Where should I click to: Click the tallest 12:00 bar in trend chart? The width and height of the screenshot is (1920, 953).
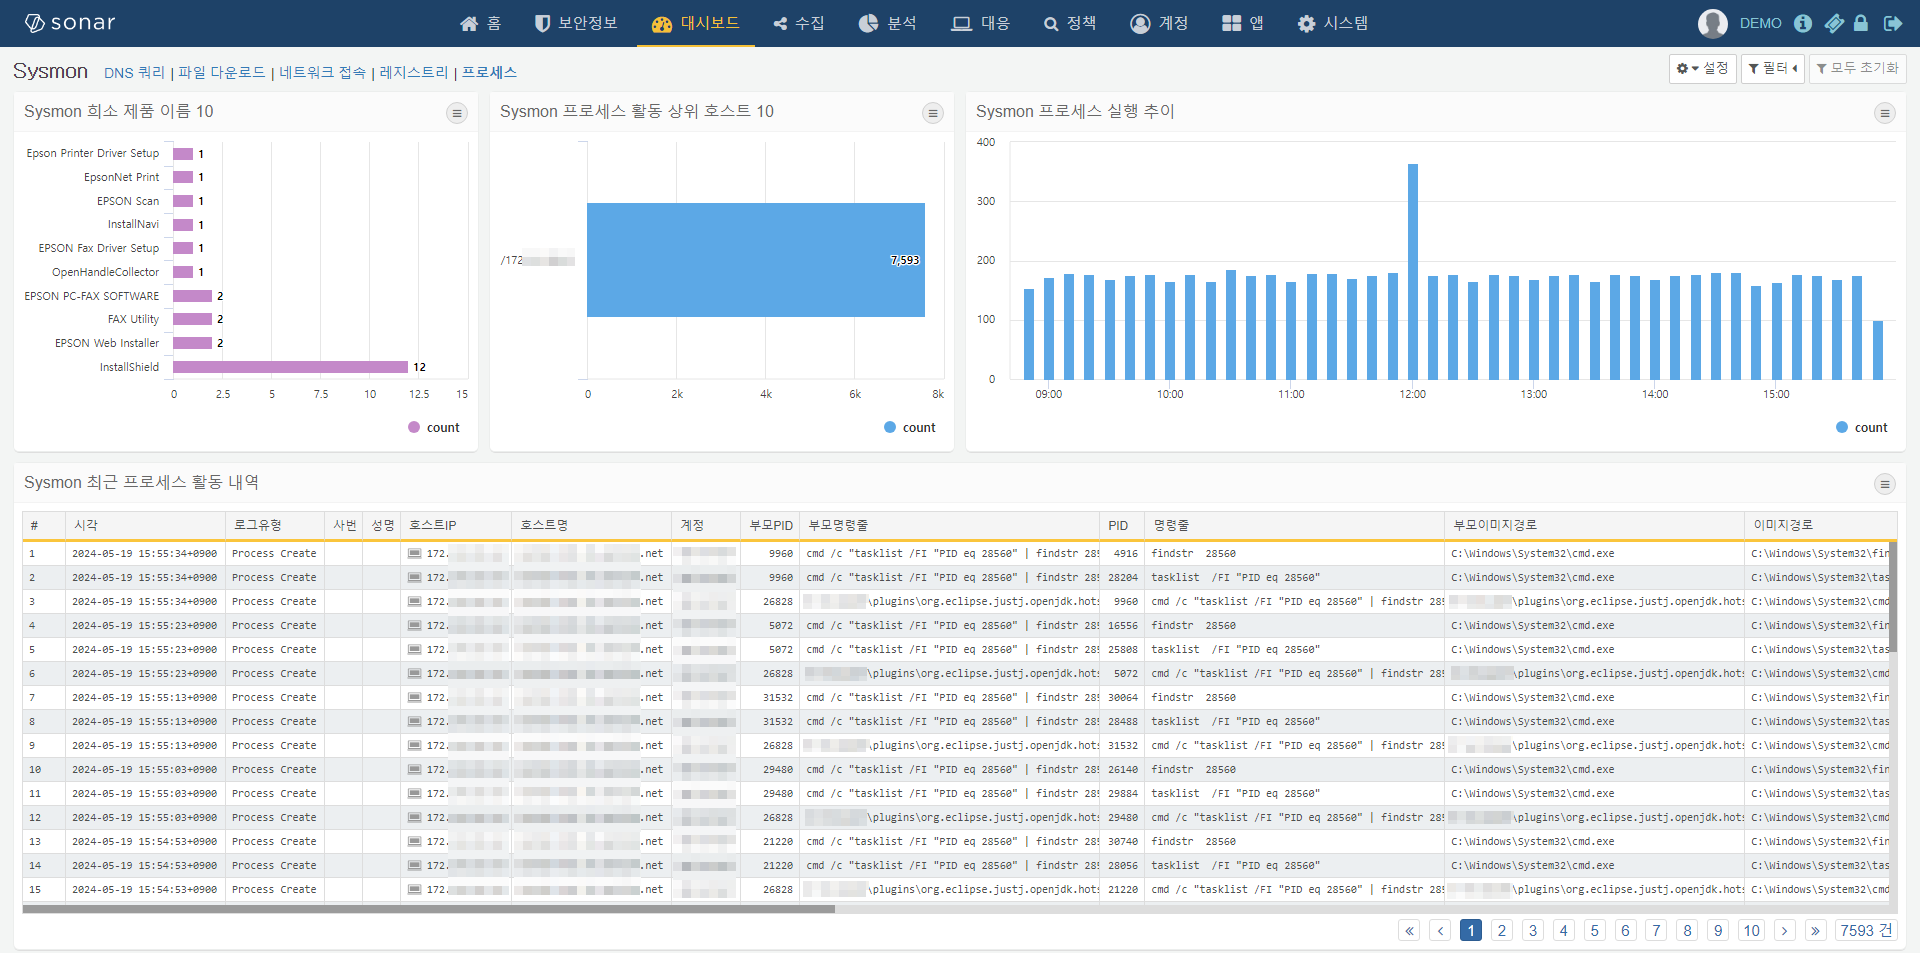(x=1413, y=271)
